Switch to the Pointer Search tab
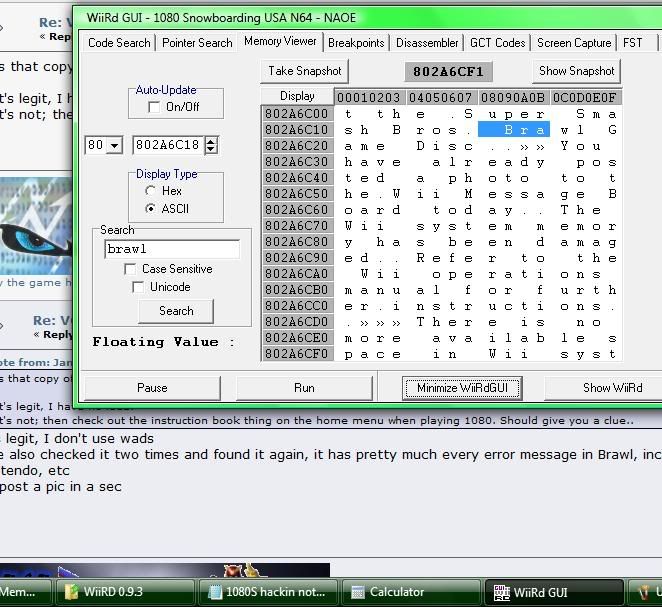 click(x=197, y=43)
